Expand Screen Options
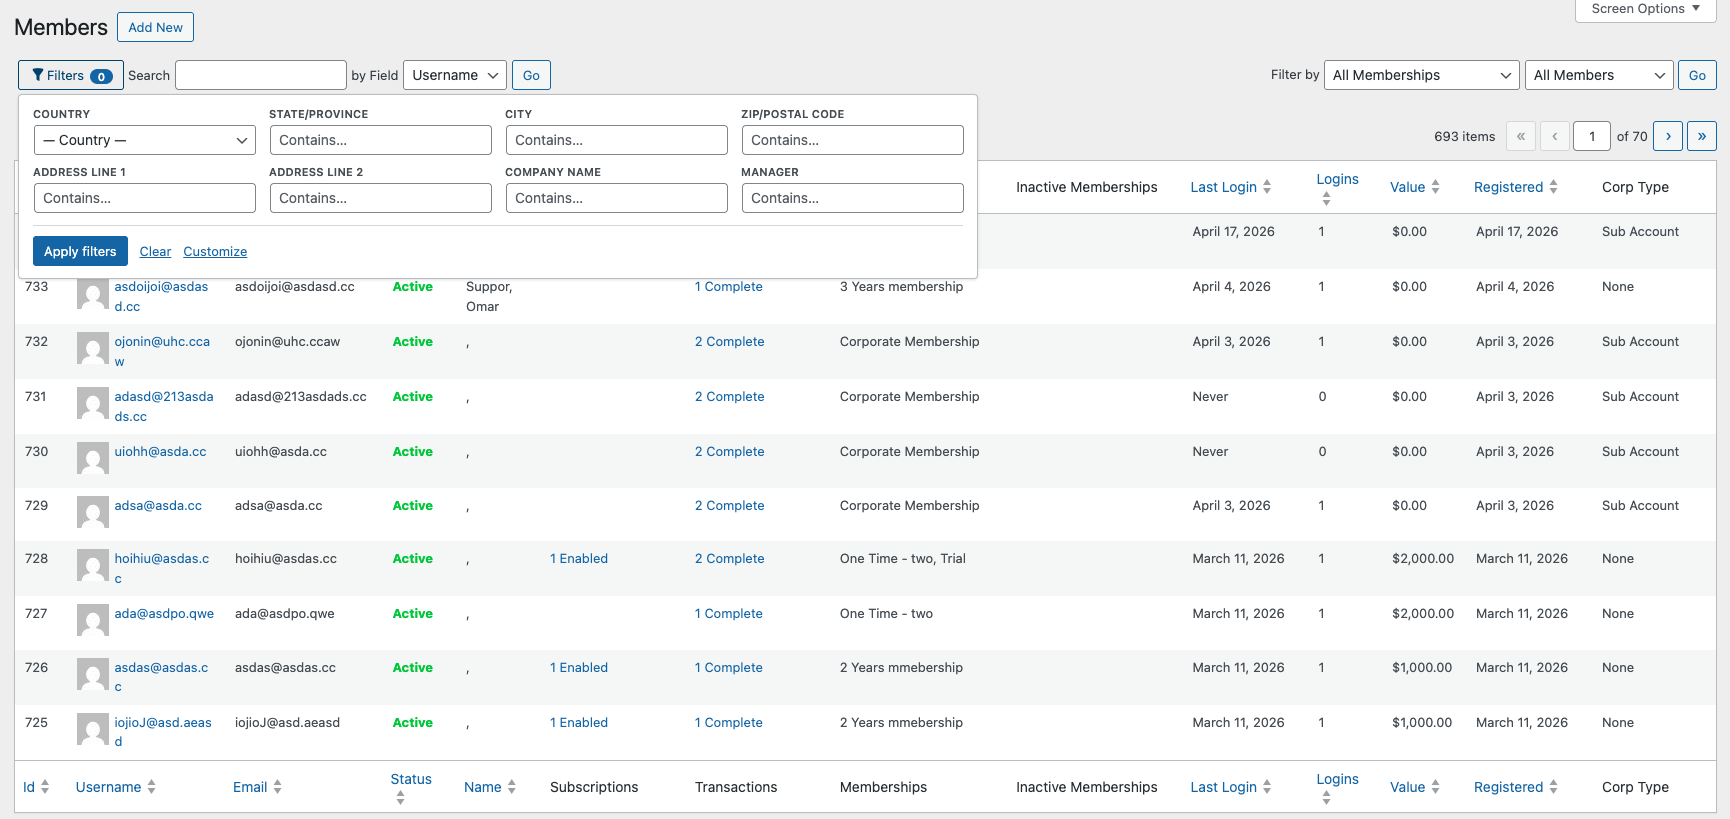Image resolution: width=1730 pixels, height=819 pixels. (1645, 9)
